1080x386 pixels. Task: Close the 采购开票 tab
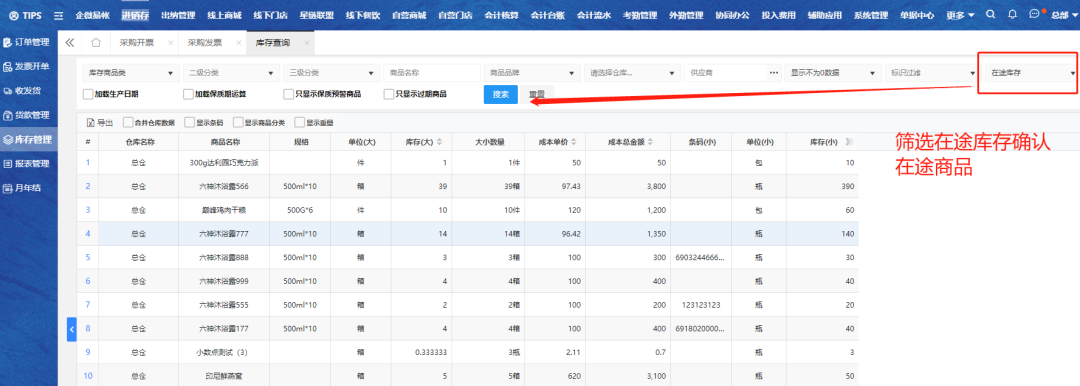point(172,43)
